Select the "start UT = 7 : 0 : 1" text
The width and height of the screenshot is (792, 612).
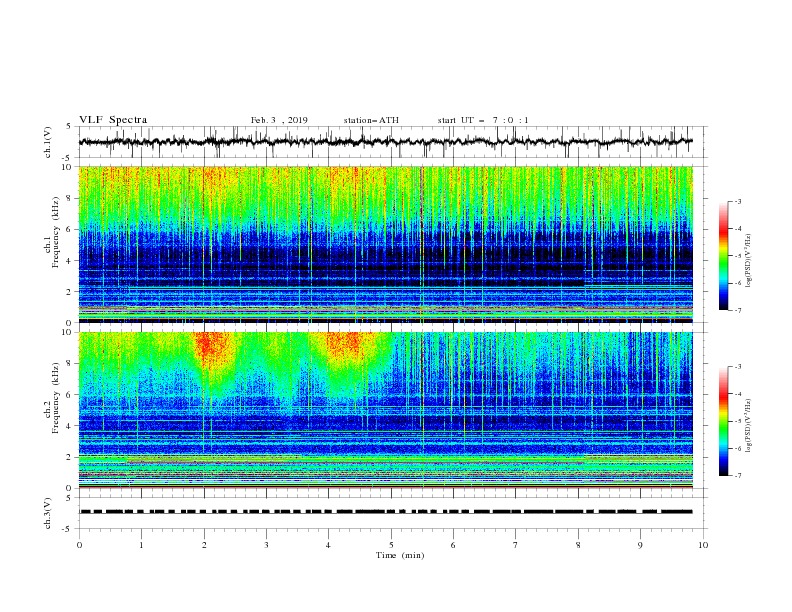[x=483, y=120]
